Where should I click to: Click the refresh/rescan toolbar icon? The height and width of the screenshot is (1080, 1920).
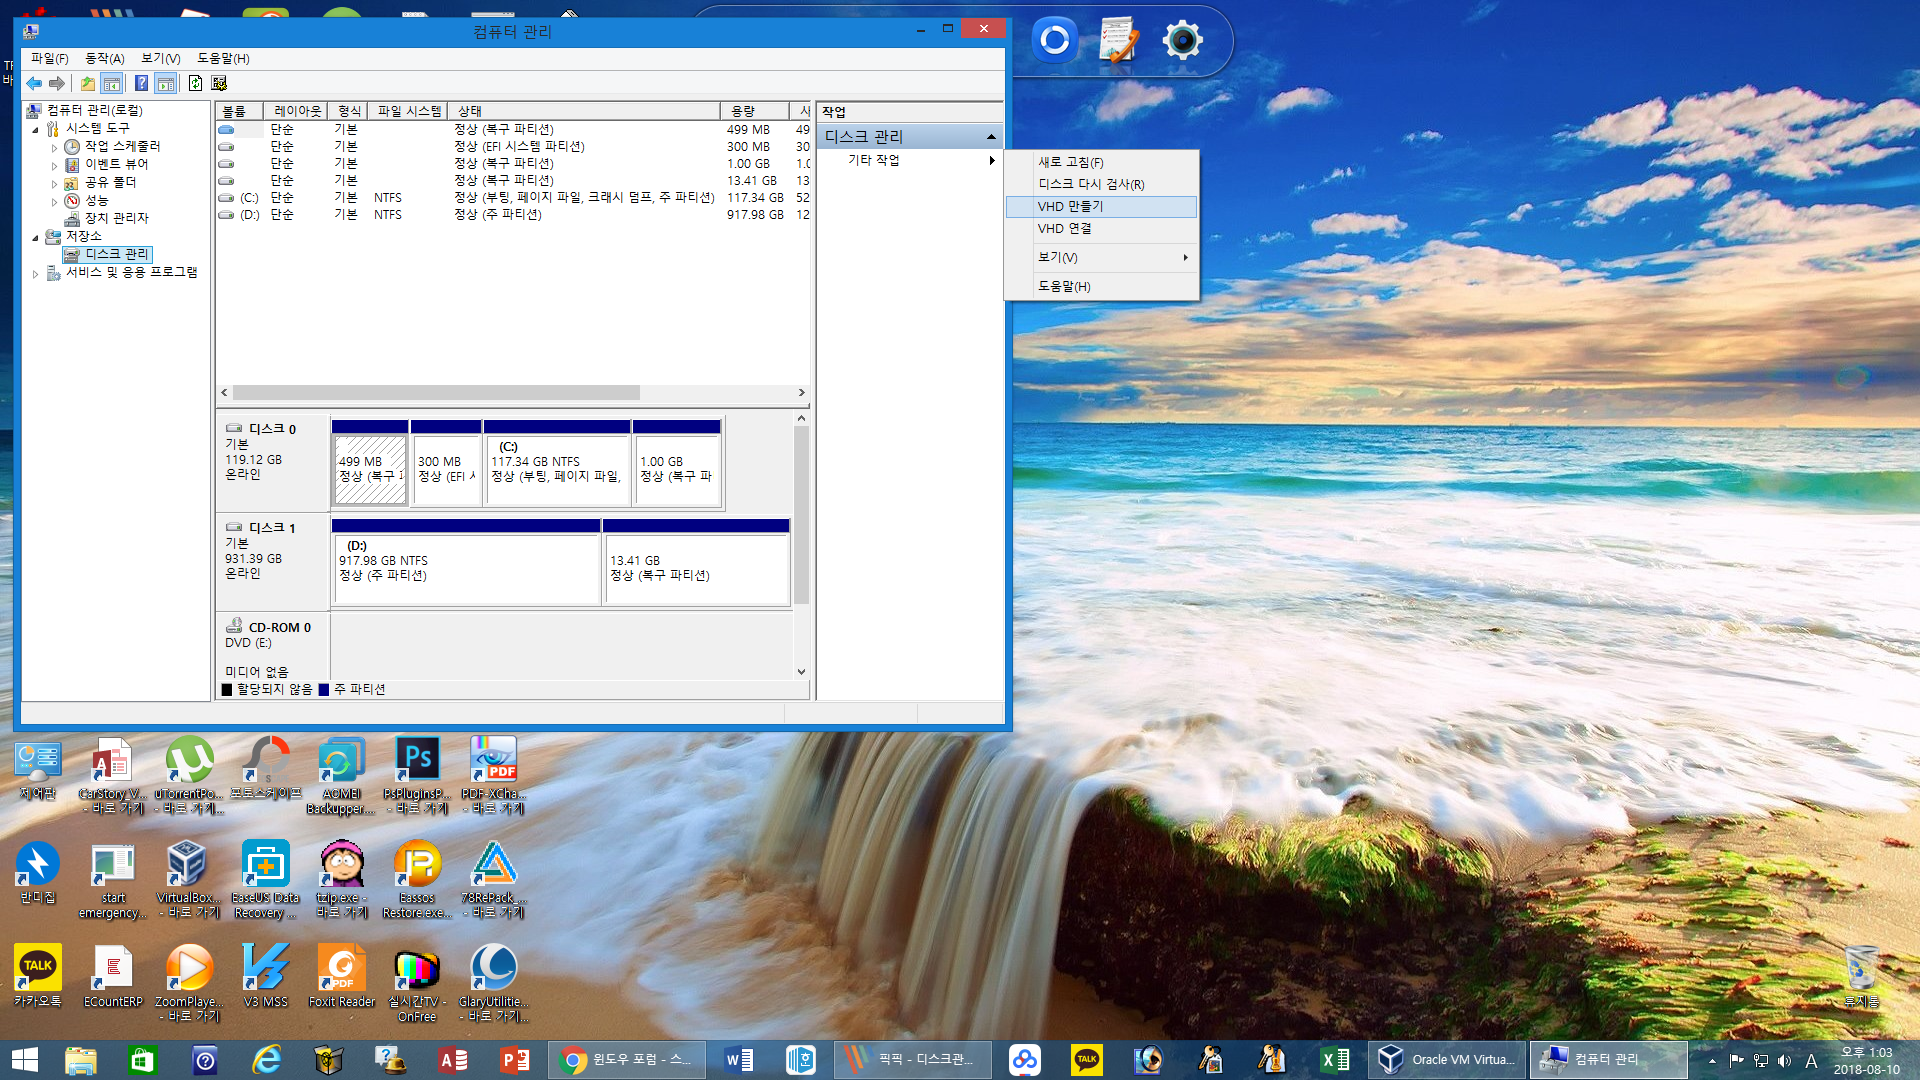tap(195, 83)
